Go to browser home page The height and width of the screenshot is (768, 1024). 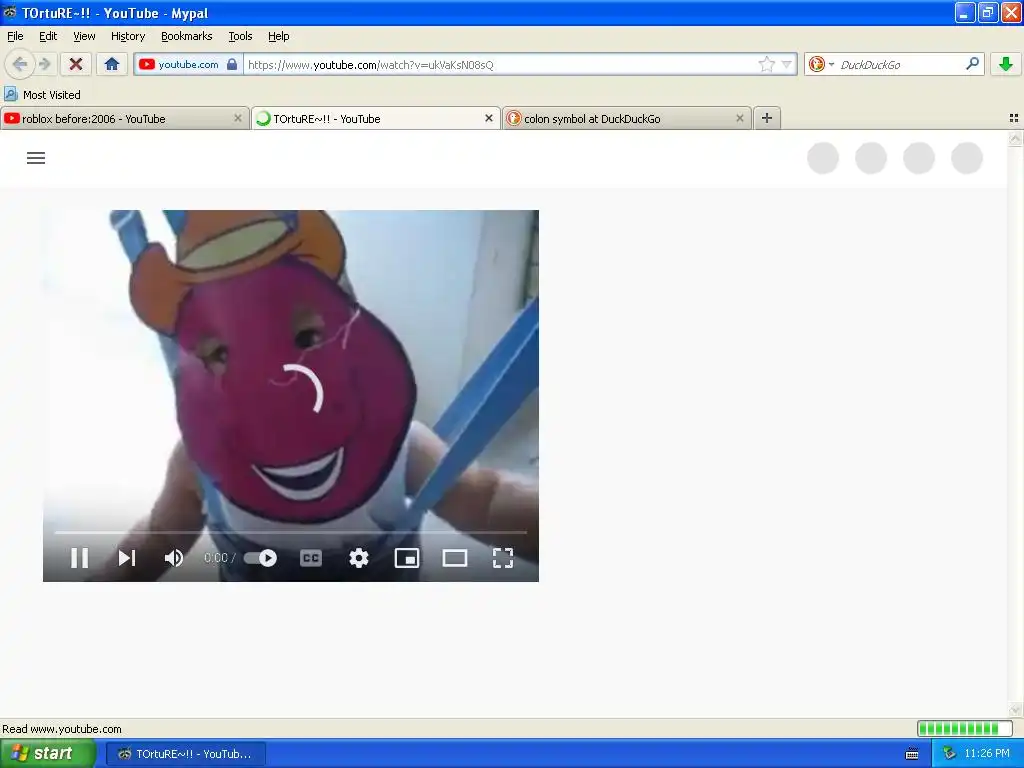(x=112, y=64)
